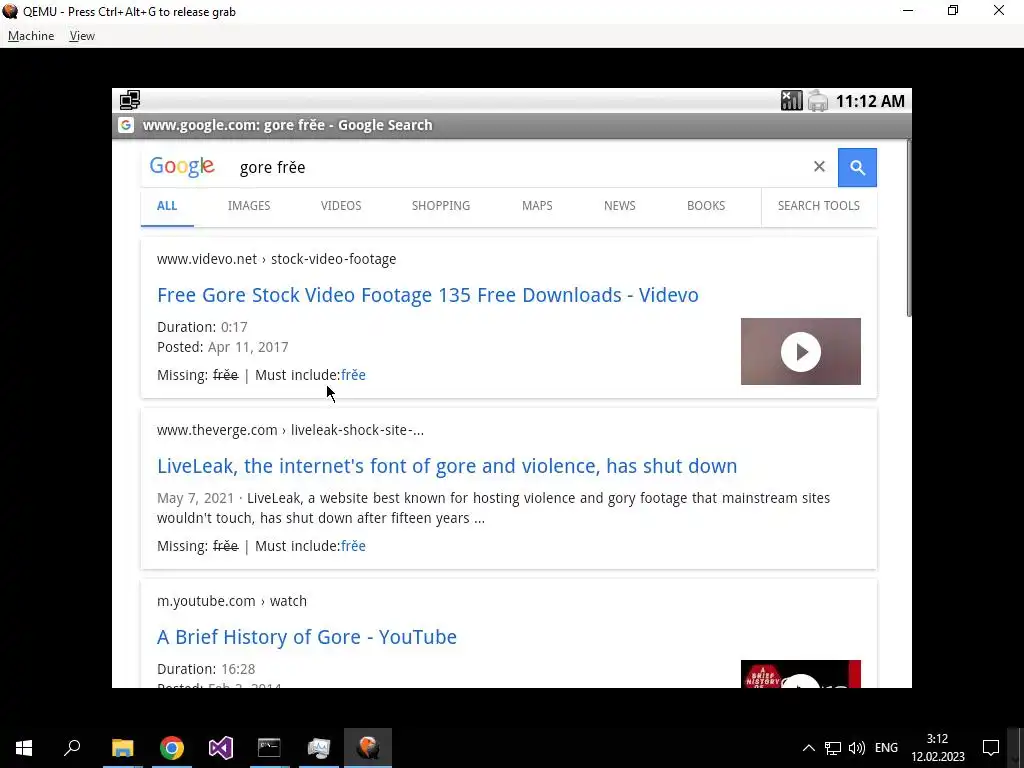Switch to the BOOKS tab
This screenshot has height=768, width=1024.
click(706, 206)
